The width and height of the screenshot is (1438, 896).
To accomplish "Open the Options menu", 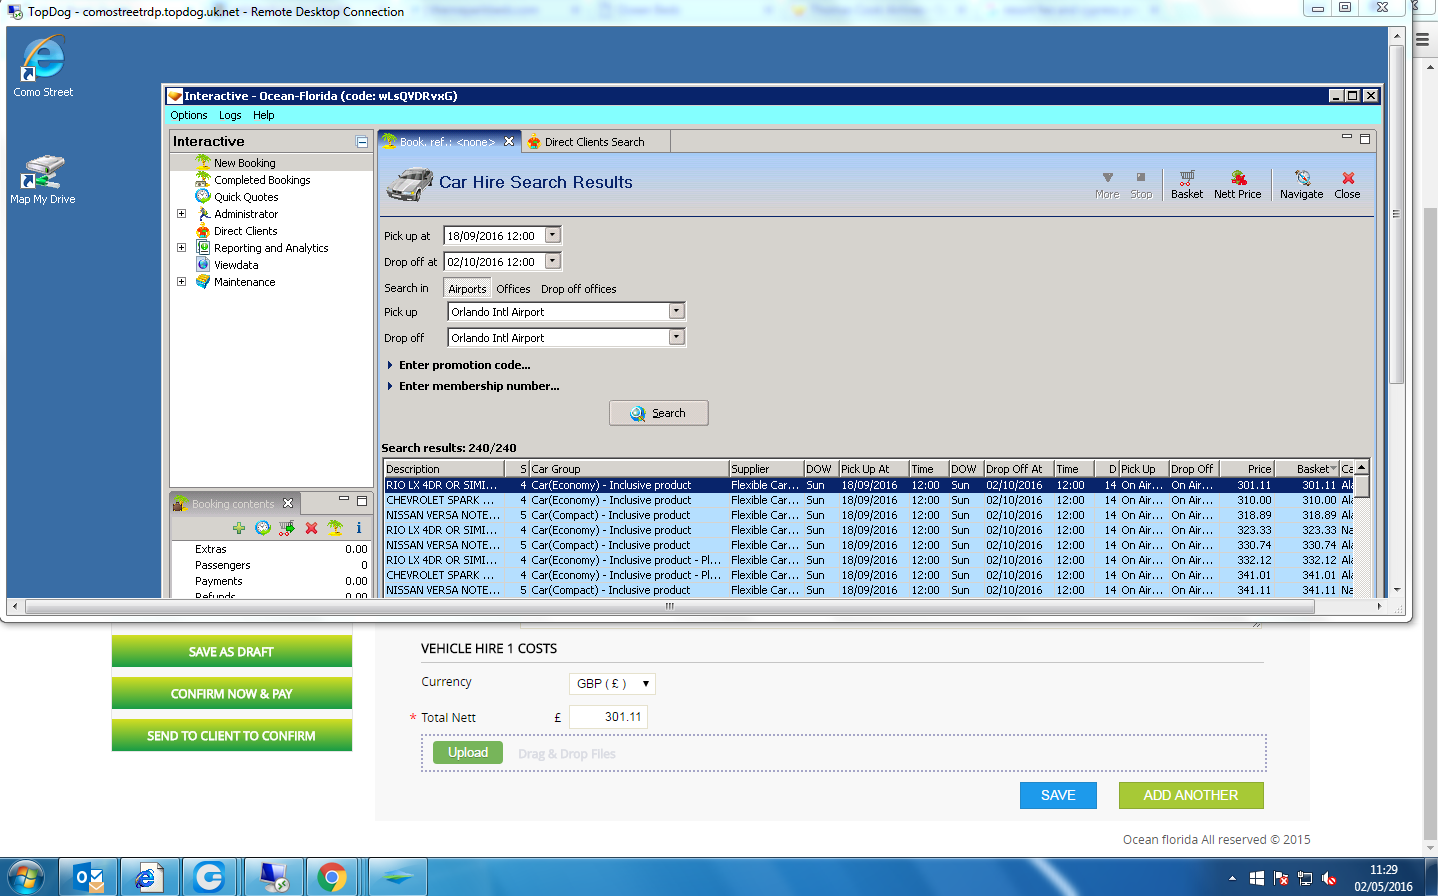I will [x=189, y=115].
